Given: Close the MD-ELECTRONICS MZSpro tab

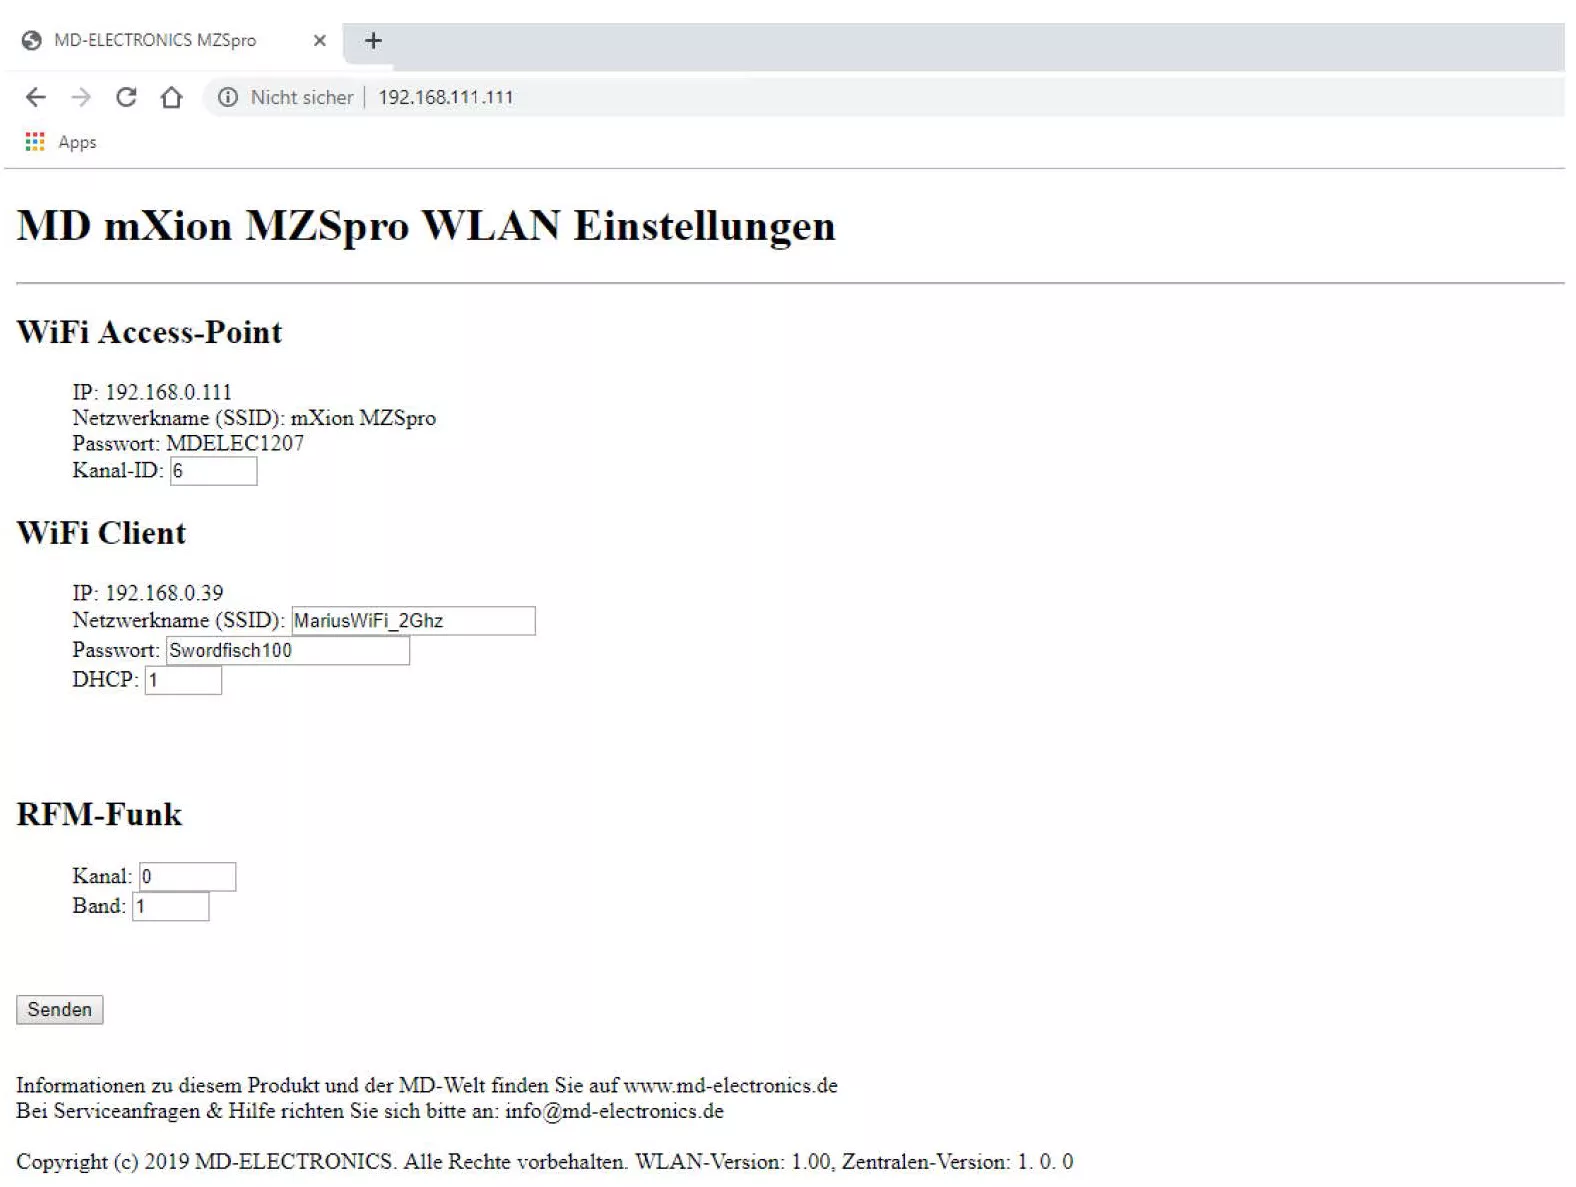Looking at the screenshot, I should [319, 41].
